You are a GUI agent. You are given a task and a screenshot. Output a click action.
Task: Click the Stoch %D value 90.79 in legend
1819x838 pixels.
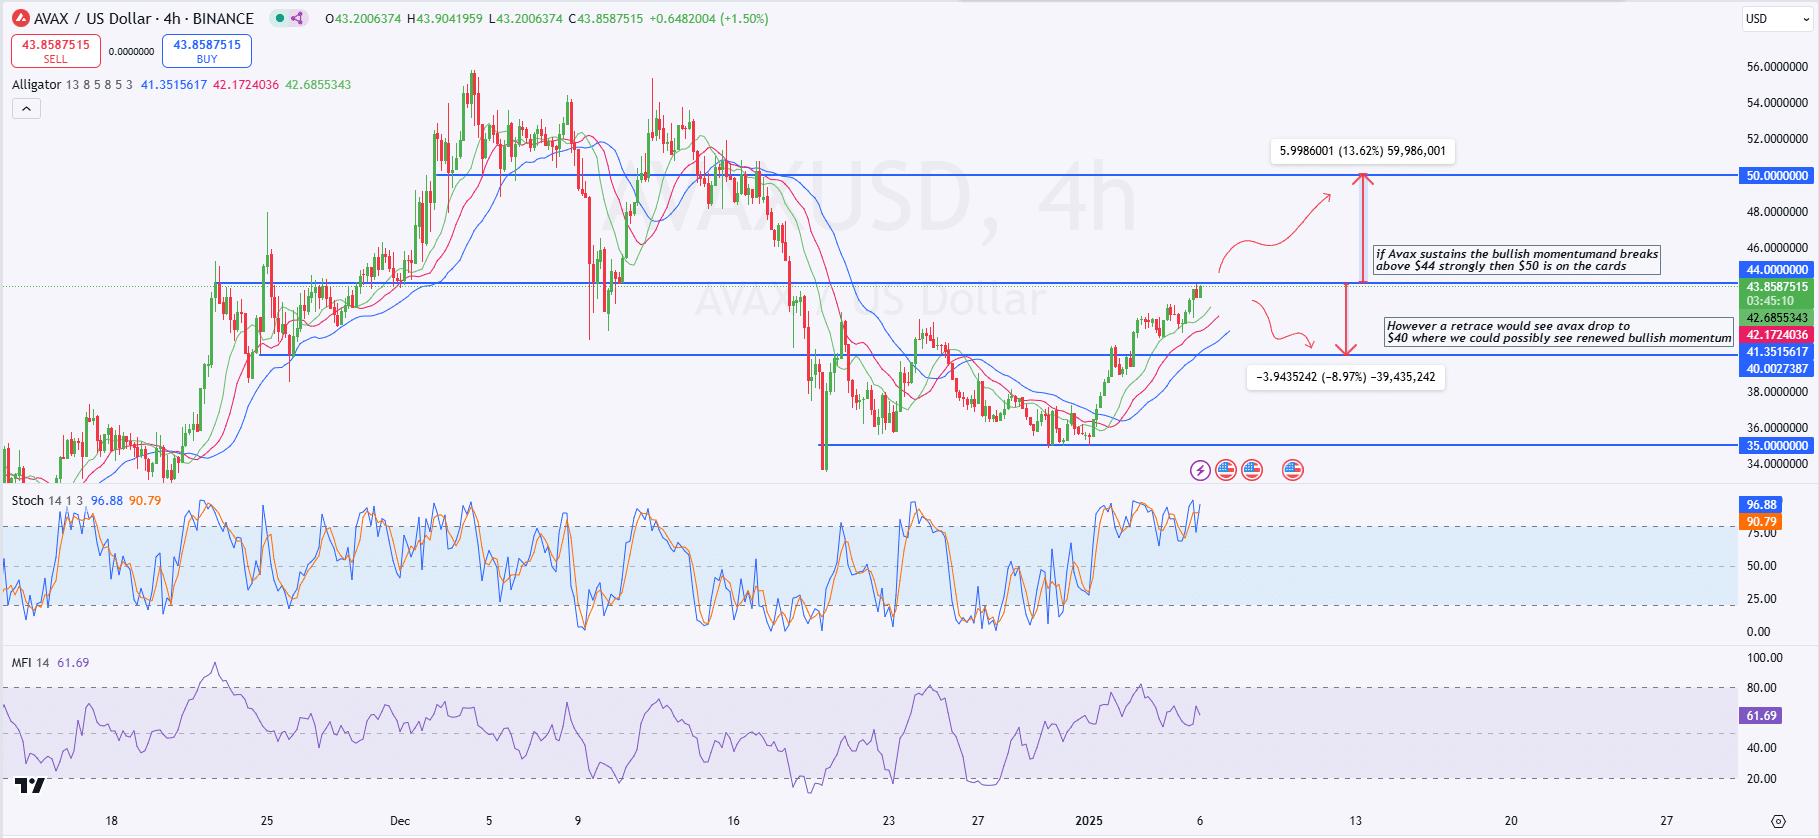(145, 501)
